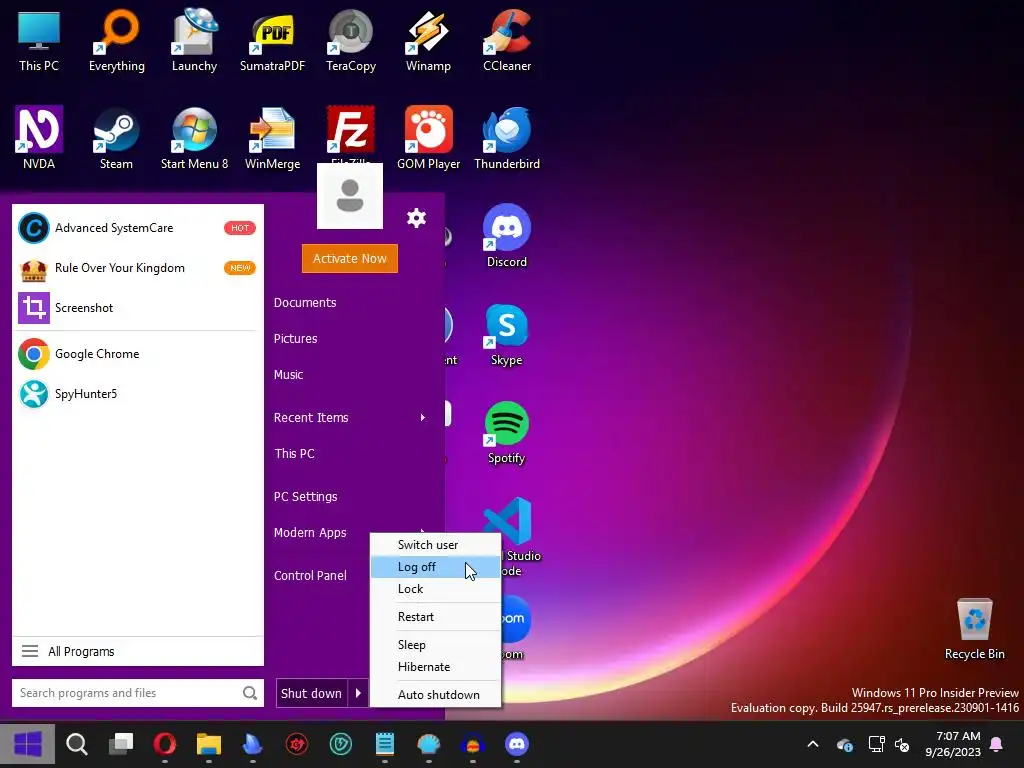
Task: Show hidden system tray icons chevron
Action: point(813,744)
